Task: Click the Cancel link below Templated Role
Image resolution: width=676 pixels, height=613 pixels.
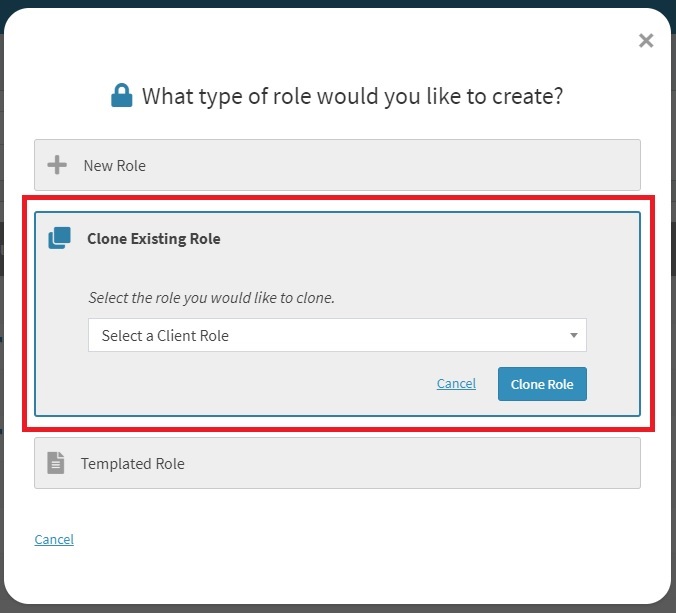Action: coord(54,539)
